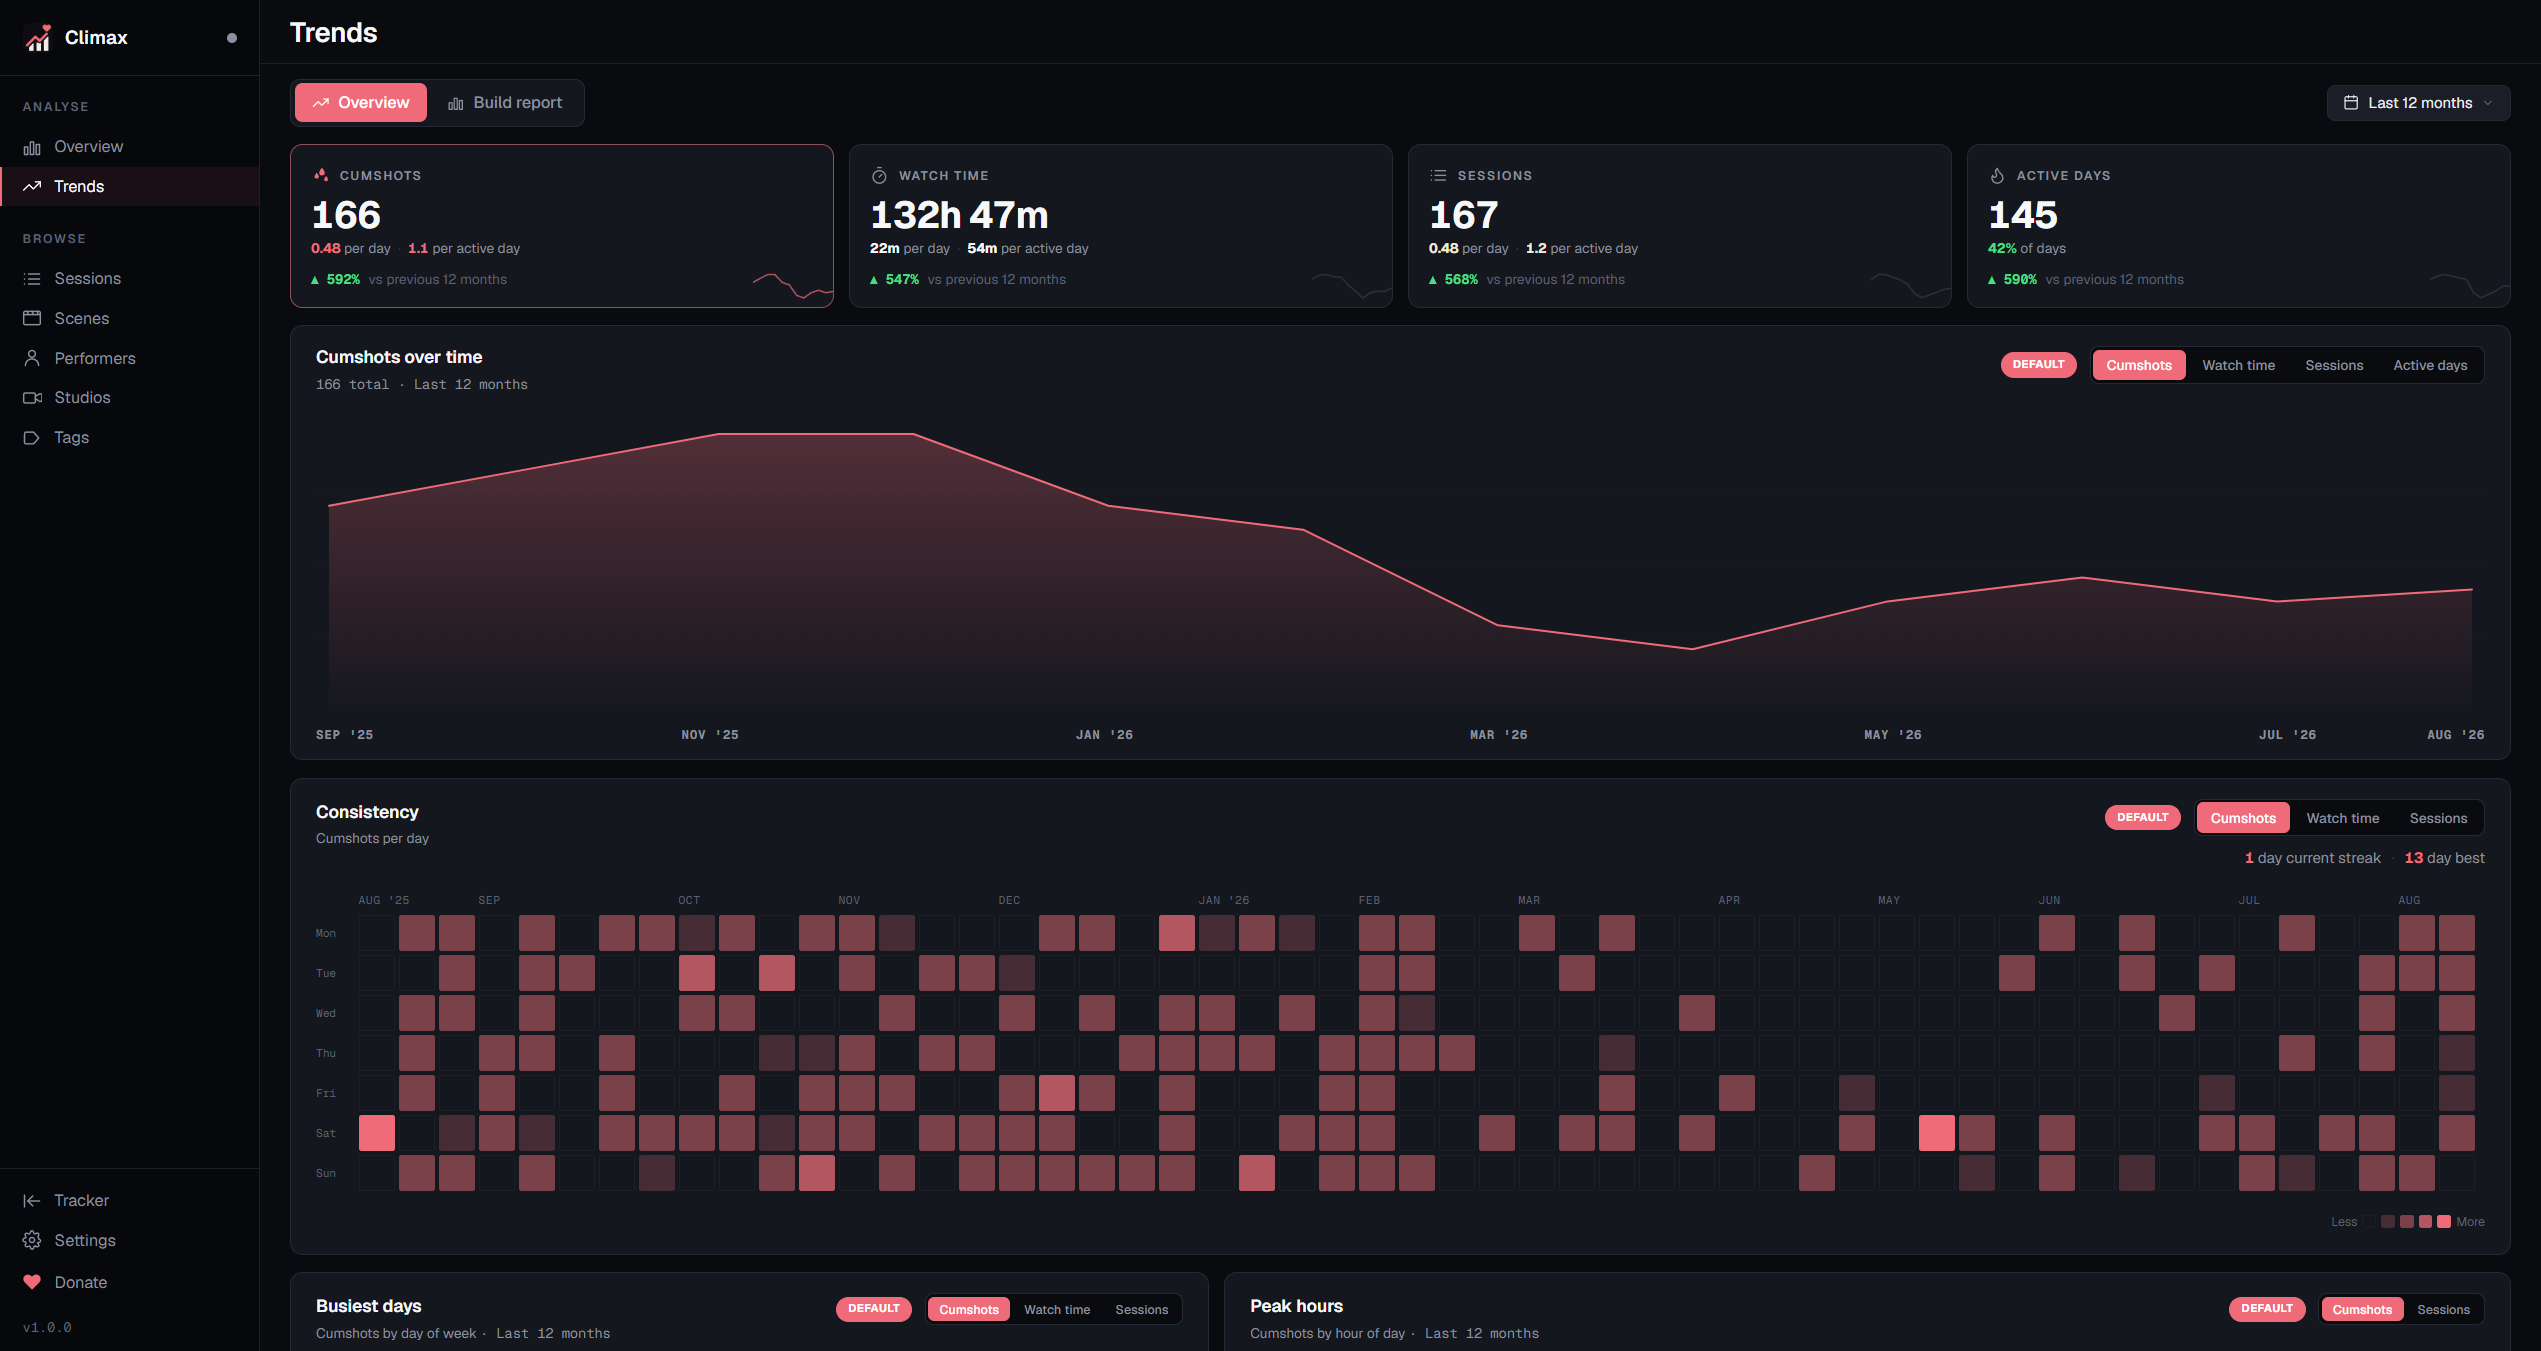This screenshot has width=2541, height=1351.
Task: Click the Tracker back-arrow icon
Action: pos(32,1200)
